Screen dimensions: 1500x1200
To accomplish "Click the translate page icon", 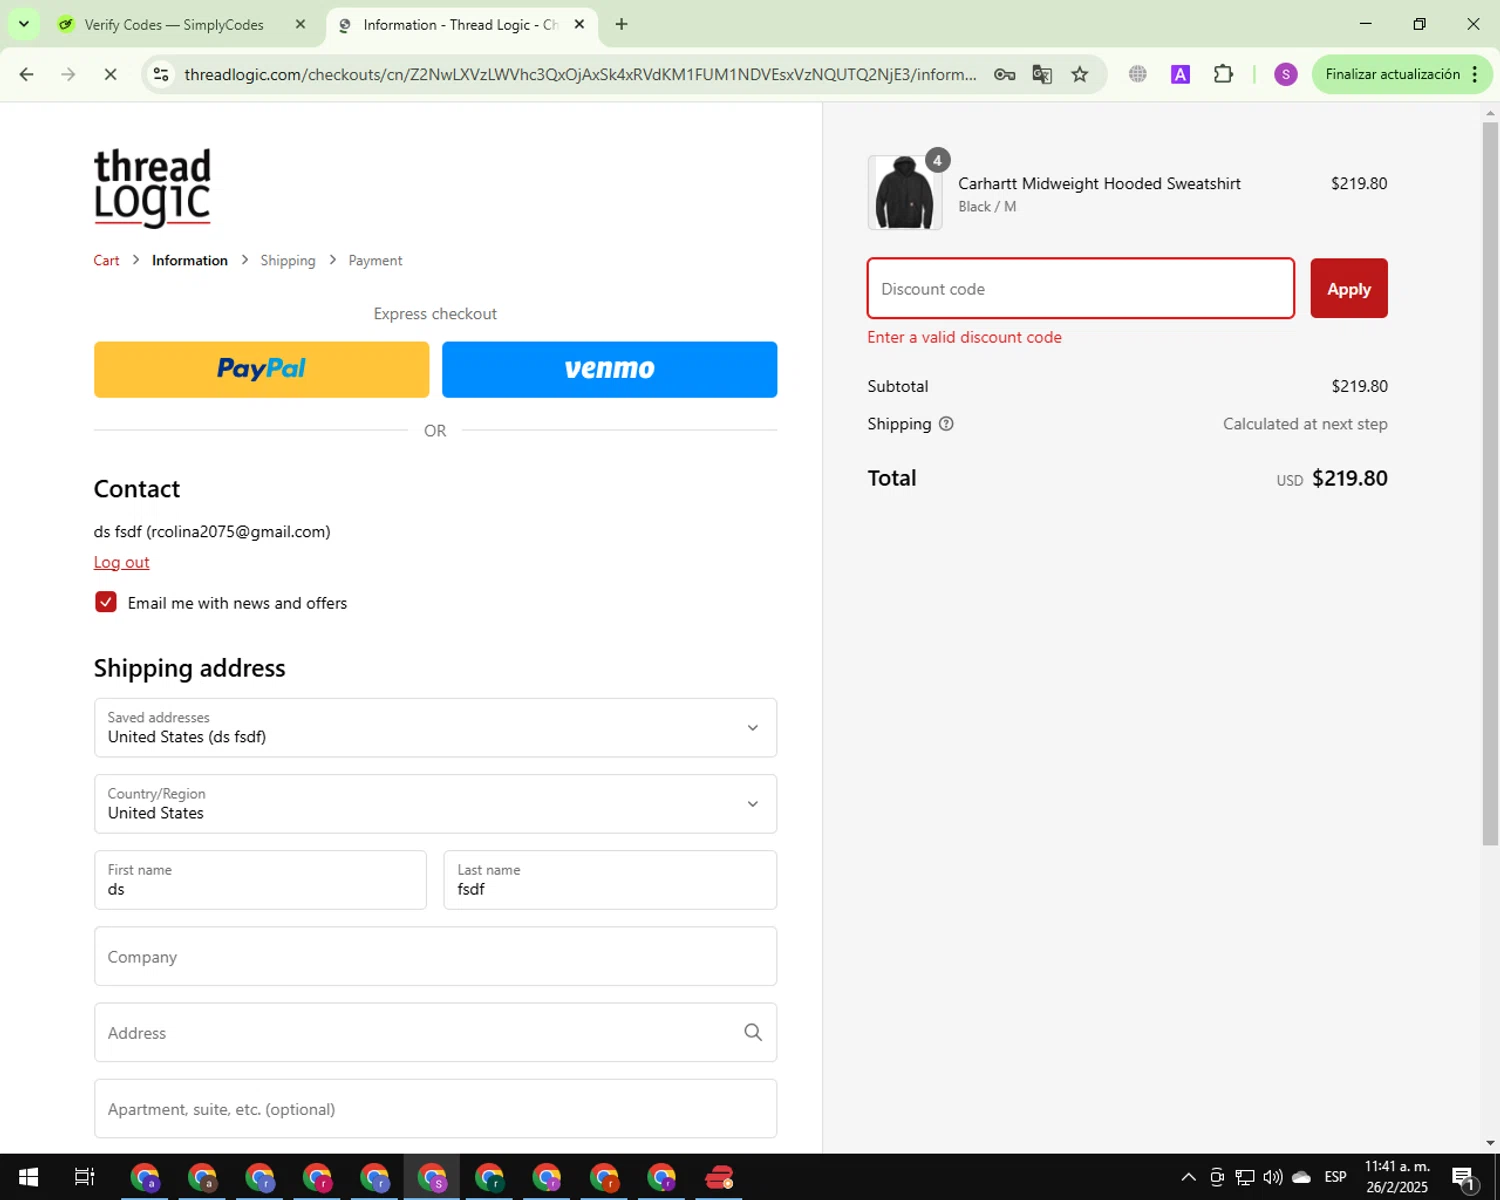I will coord(1042,74).
